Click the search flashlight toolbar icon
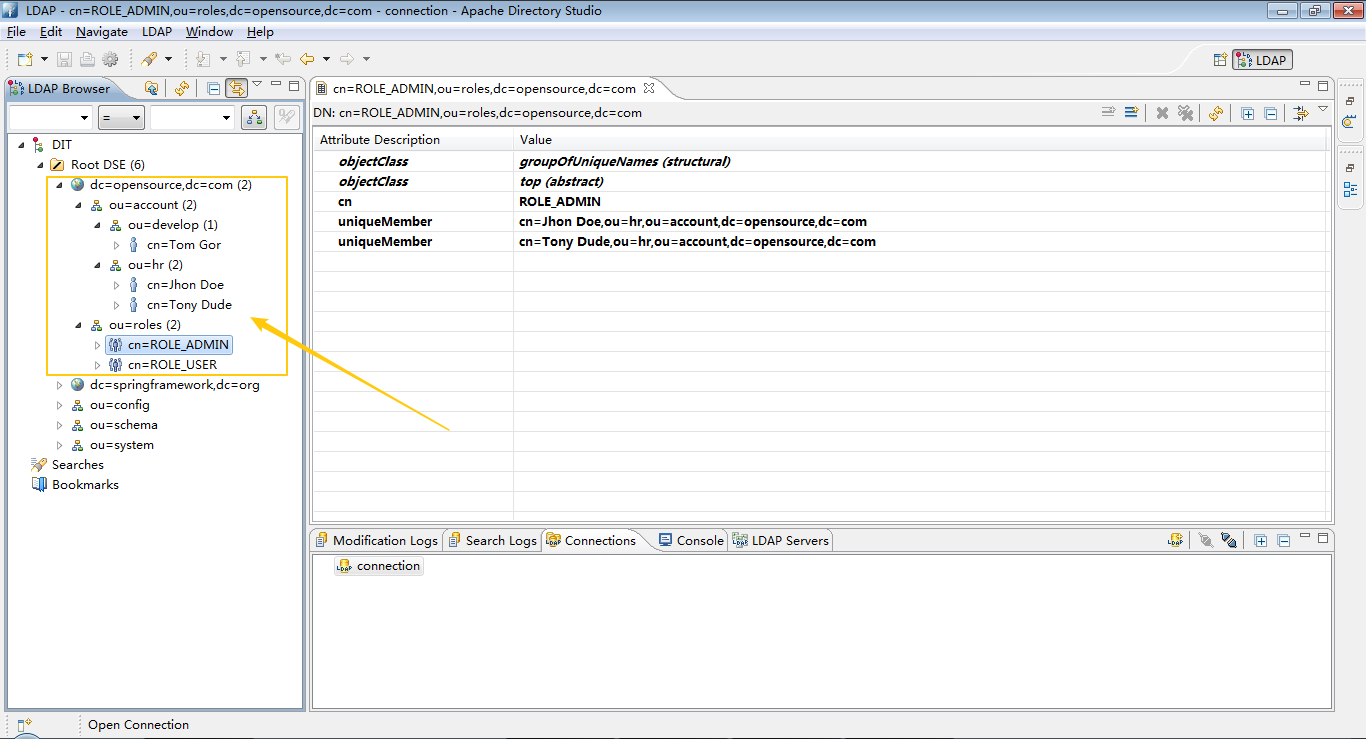This screenshot has width=1366, height=739. [x=149, y=60]
